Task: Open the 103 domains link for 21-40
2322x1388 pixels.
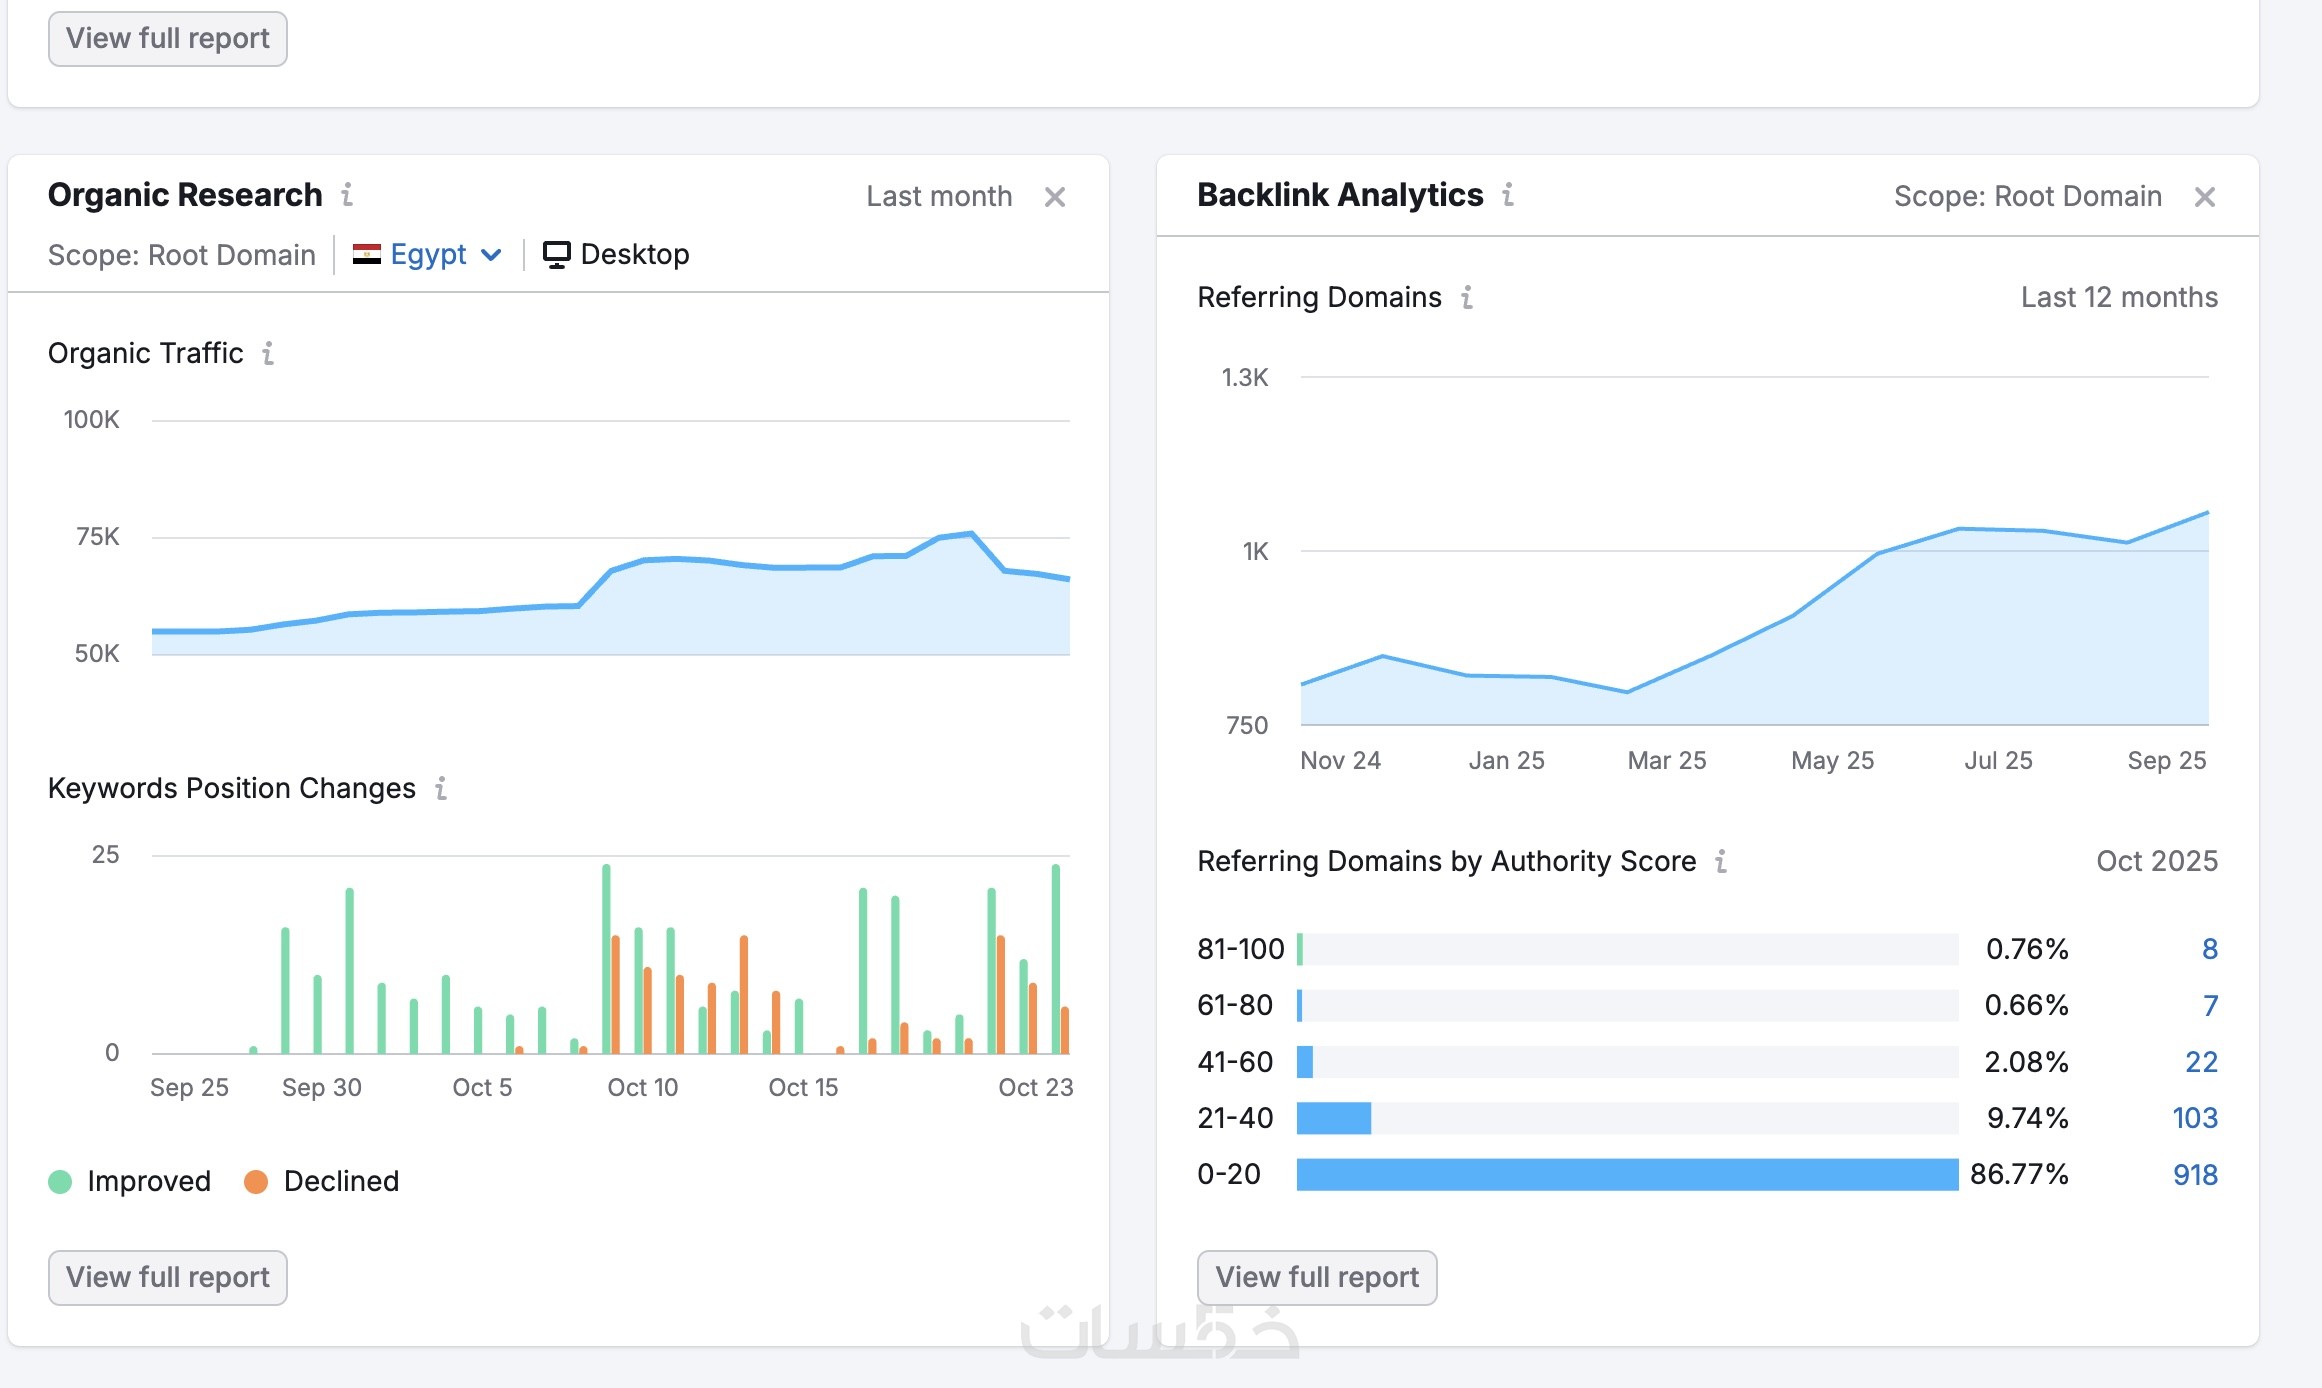Action: [2194, 1117]
